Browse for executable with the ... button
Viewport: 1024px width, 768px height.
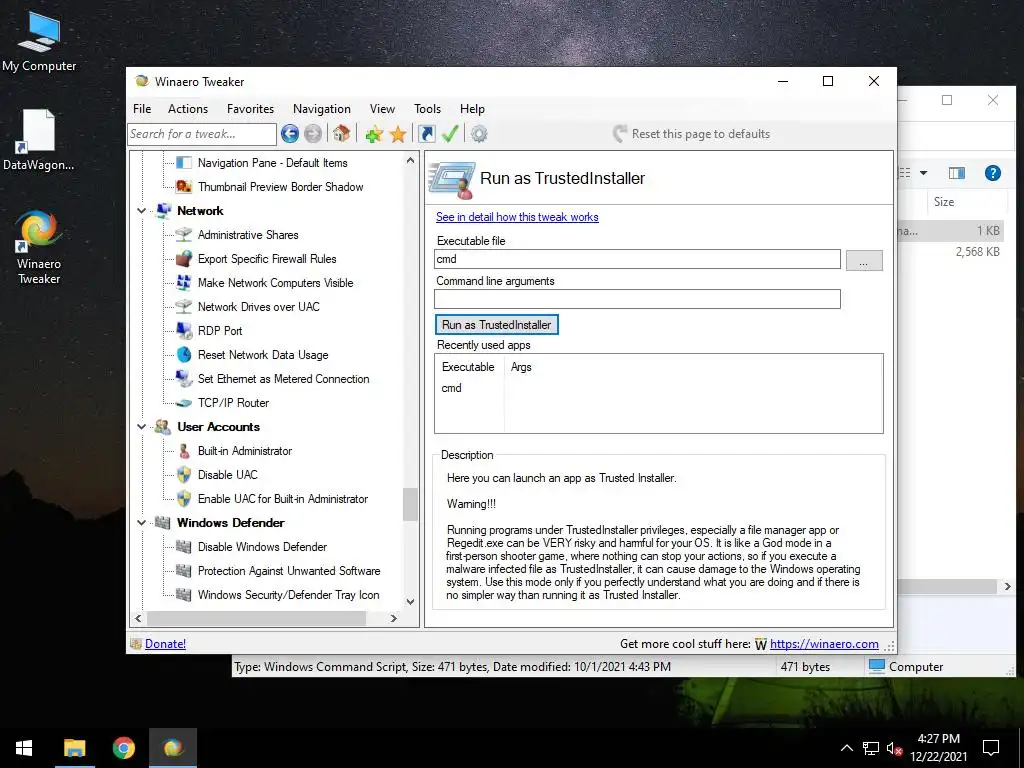tap(864, 261)
